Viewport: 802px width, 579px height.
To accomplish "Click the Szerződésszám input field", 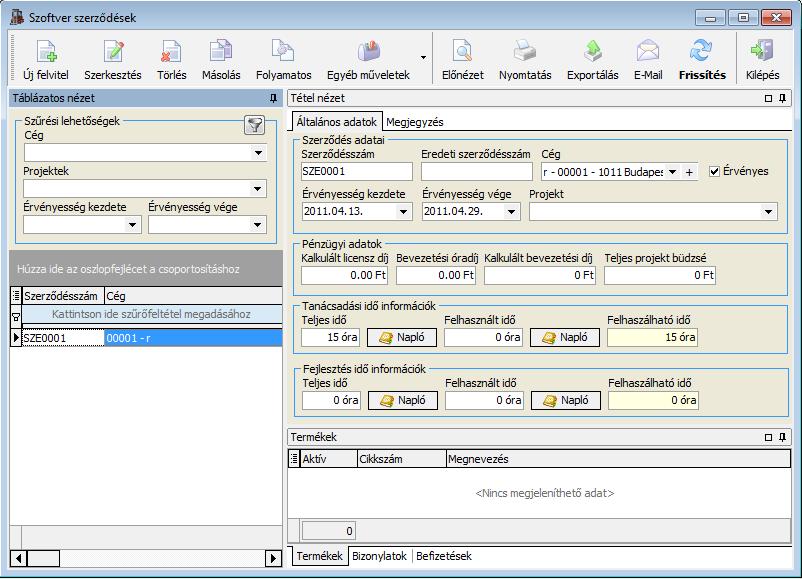I will (x=357, y=171).
